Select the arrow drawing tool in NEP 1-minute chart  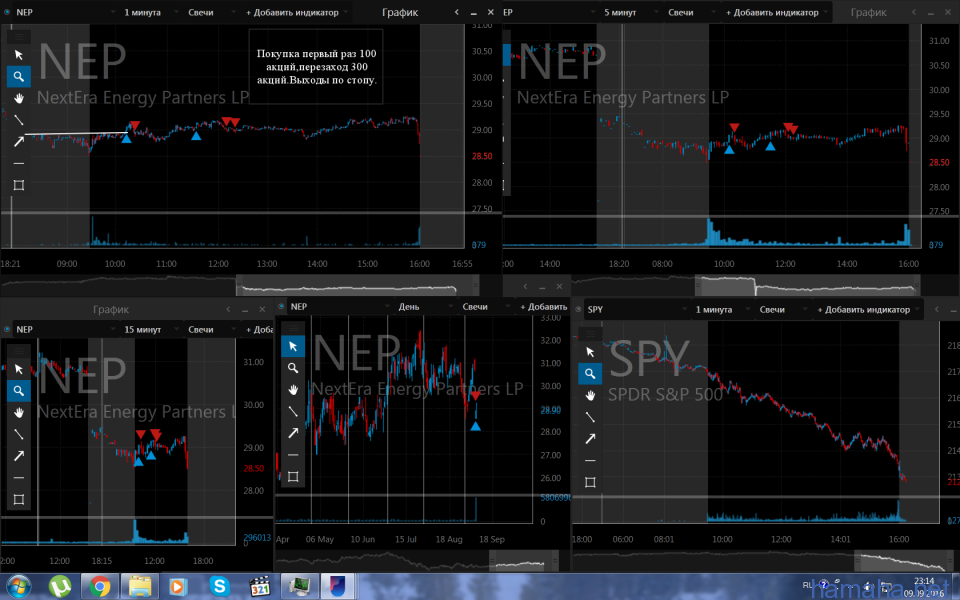click(x=19, y=141)
